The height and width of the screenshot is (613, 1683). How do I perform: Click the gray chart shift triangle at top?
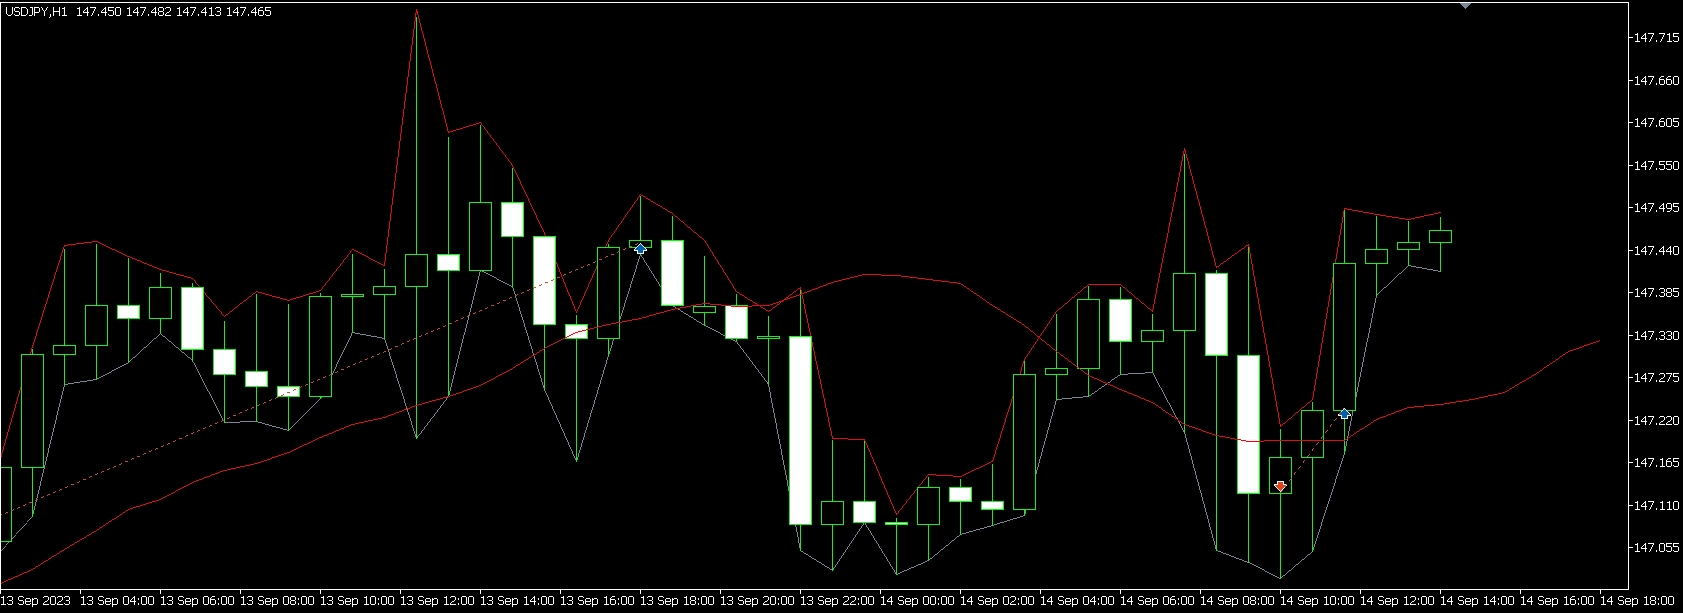click(1465, 5)
